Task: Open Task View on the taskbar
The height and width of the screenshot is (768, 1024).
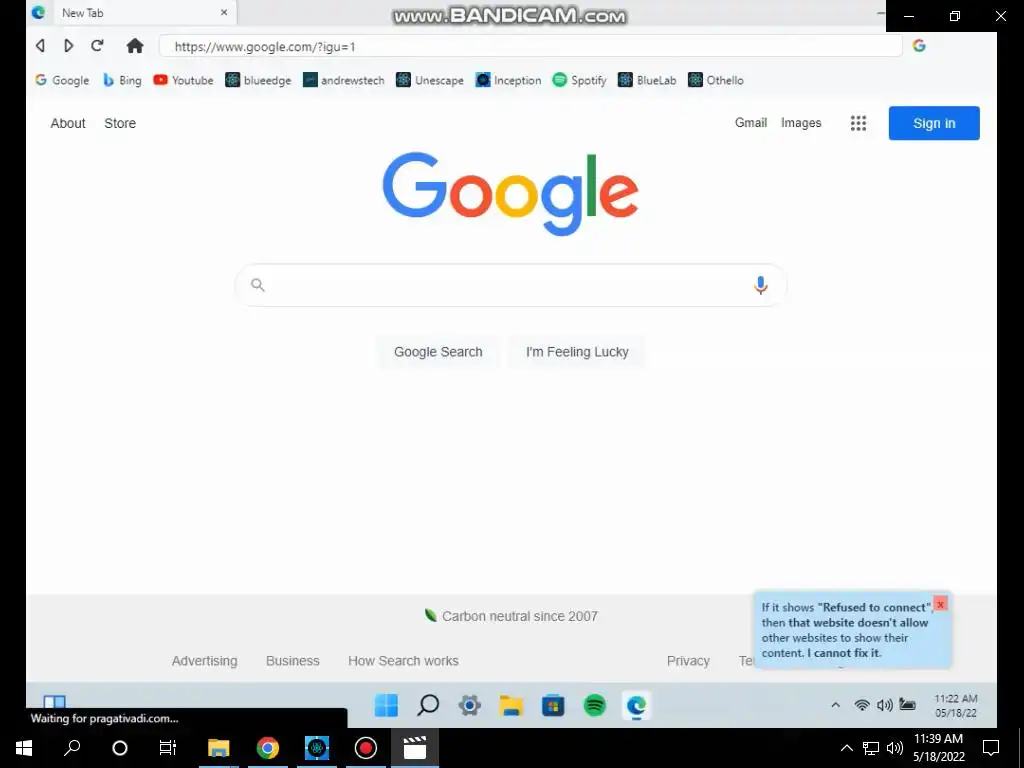Action: tap(168, 748)
